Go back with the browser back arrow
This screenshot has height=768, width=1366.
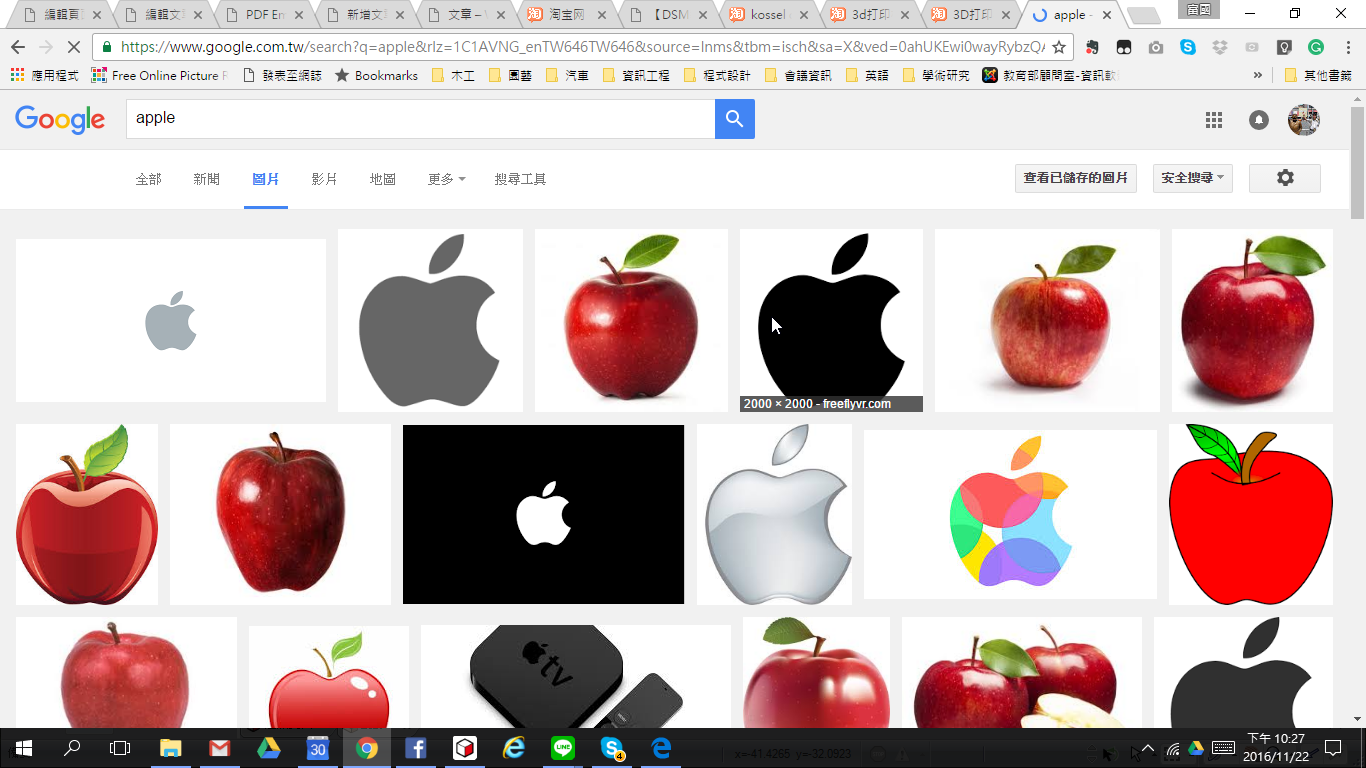[x=17, y=47]
